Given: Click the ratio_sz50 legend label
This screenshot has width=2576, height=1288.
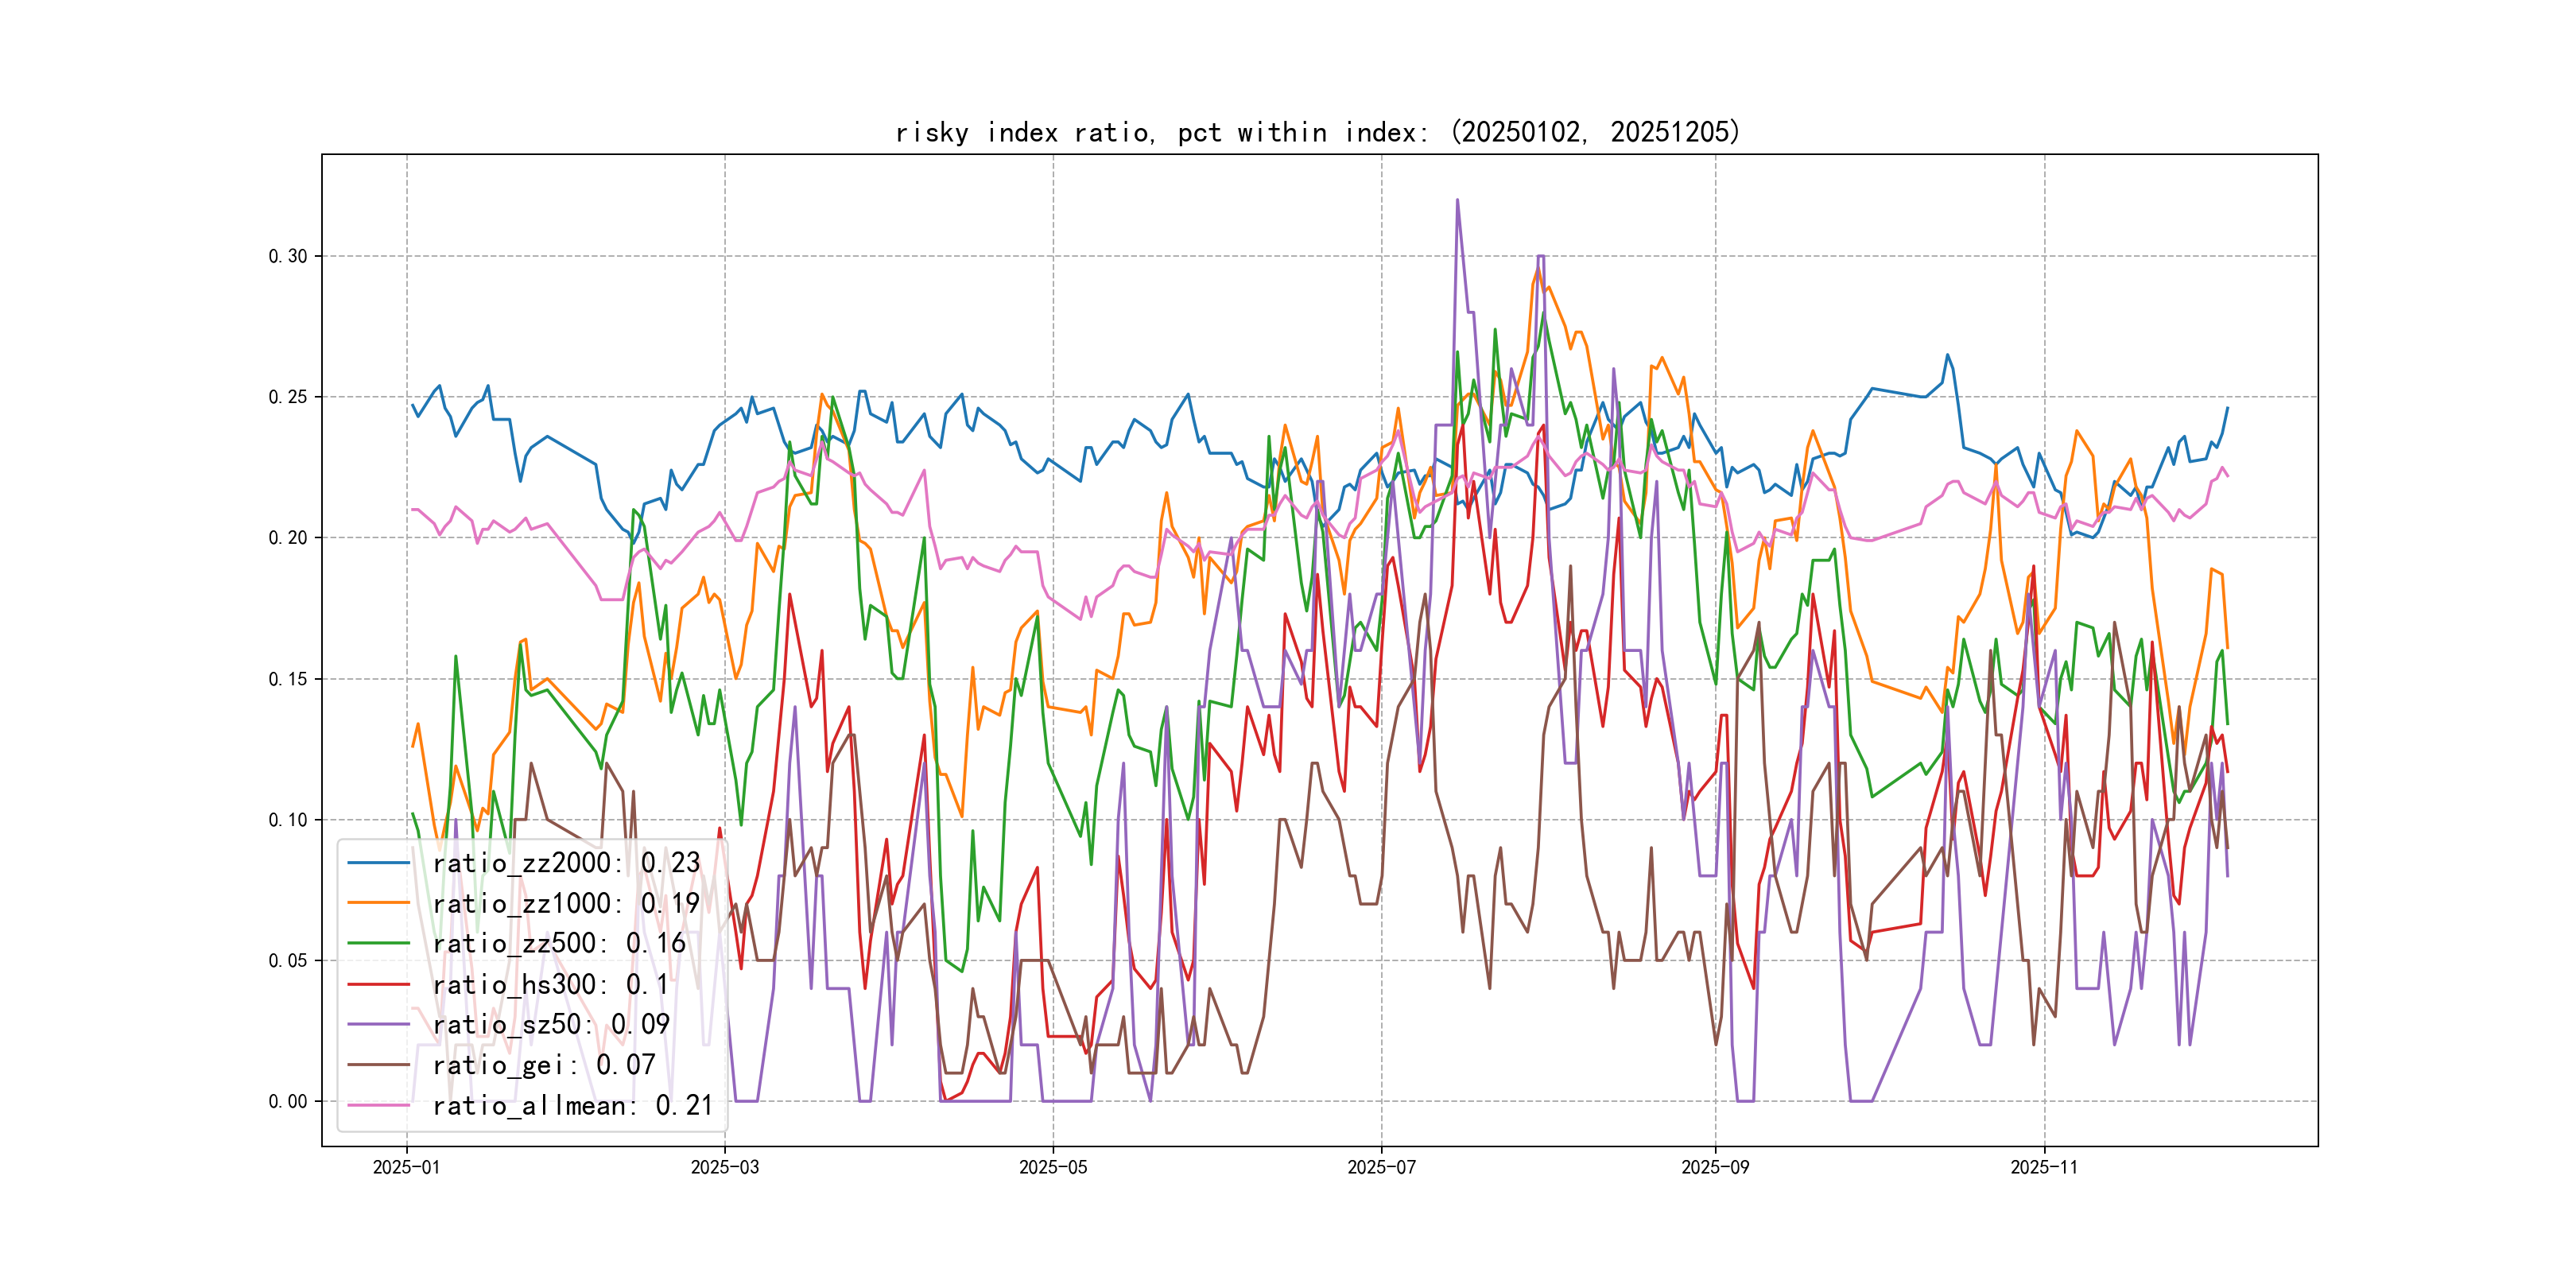Looking at the screenshot, I should click(x=551, y=1025).
